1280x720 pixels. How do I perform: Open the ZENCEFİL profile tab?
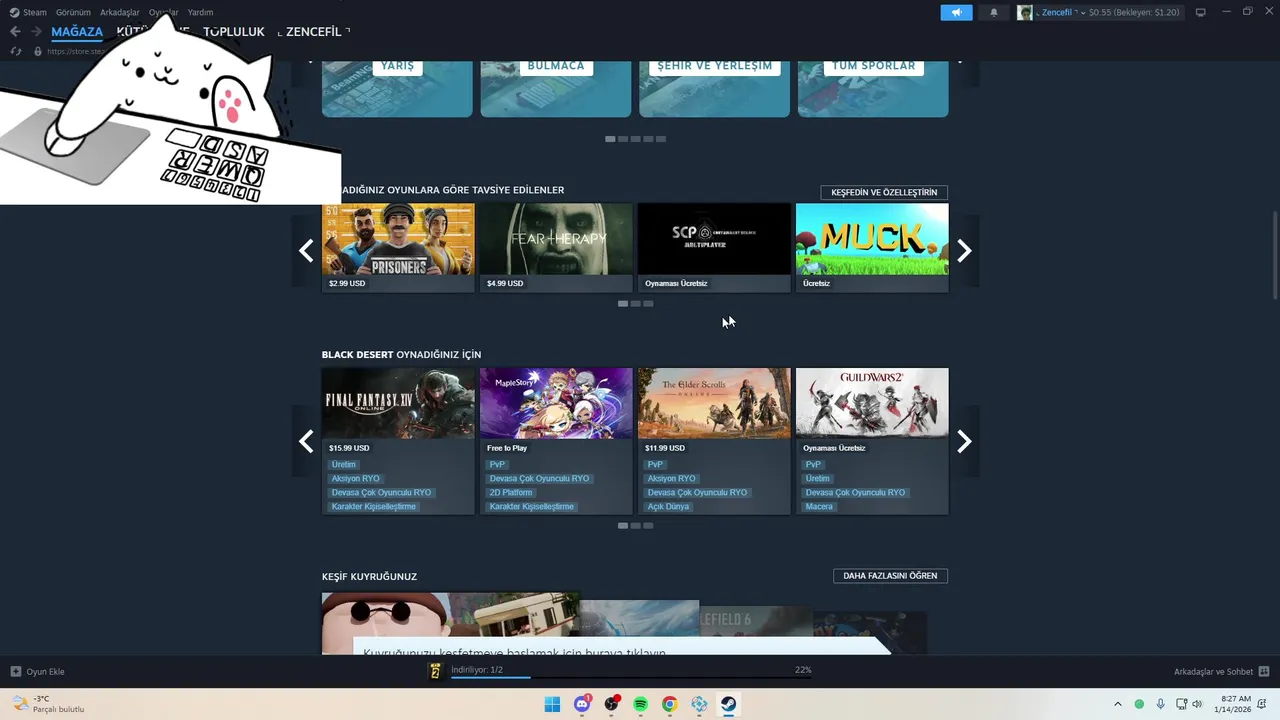[x=314, y=32]
